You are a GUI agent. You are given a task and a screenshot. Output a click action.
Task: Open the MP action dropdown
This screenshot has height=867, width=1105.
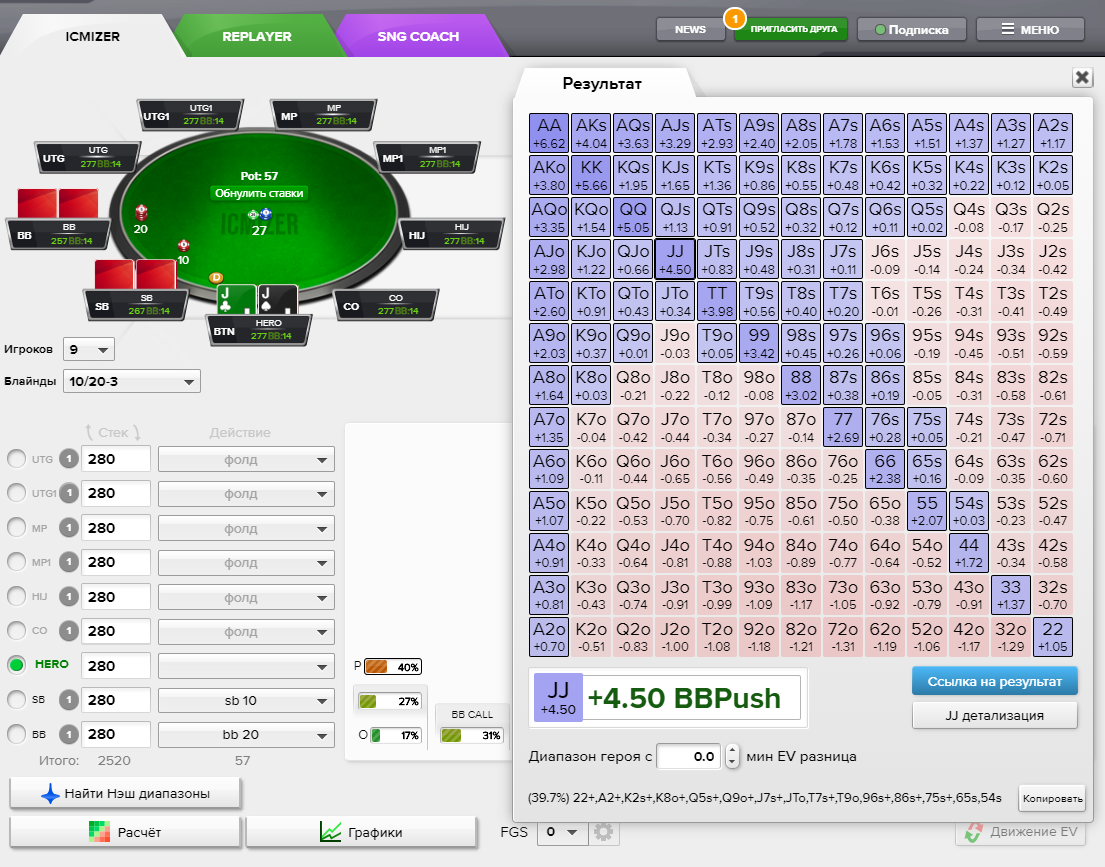pyautogui.click(x=246, y=529)
